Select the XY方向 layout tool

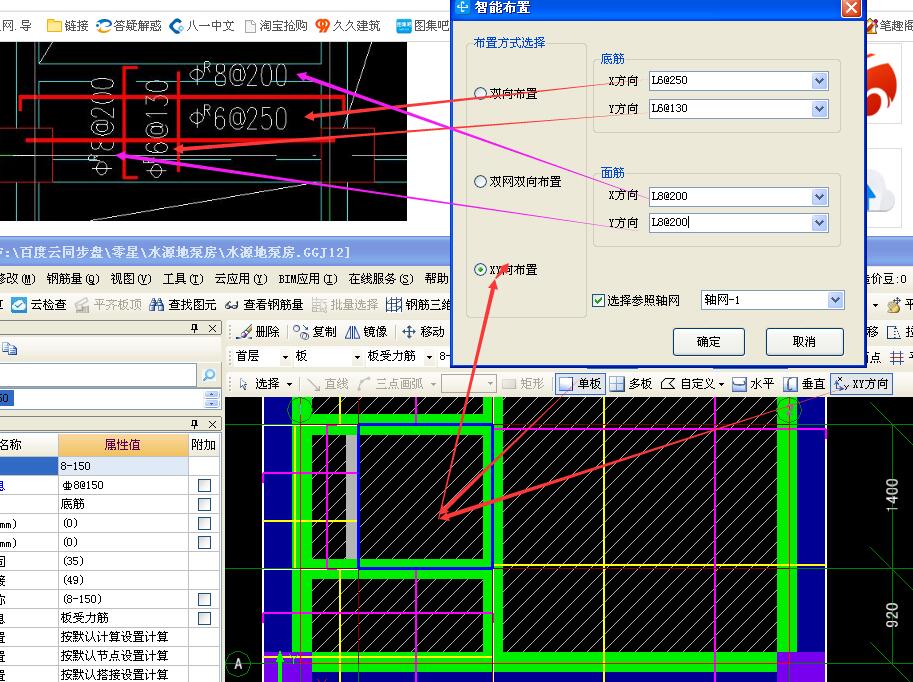click(x=861, y=384)
